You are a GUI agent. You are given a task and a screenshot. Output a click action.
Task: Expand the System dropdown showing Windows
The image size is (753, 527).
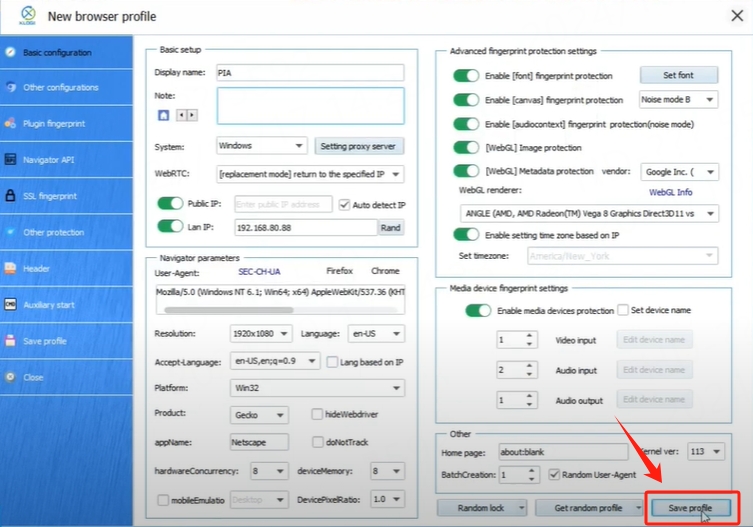[261, 146]
